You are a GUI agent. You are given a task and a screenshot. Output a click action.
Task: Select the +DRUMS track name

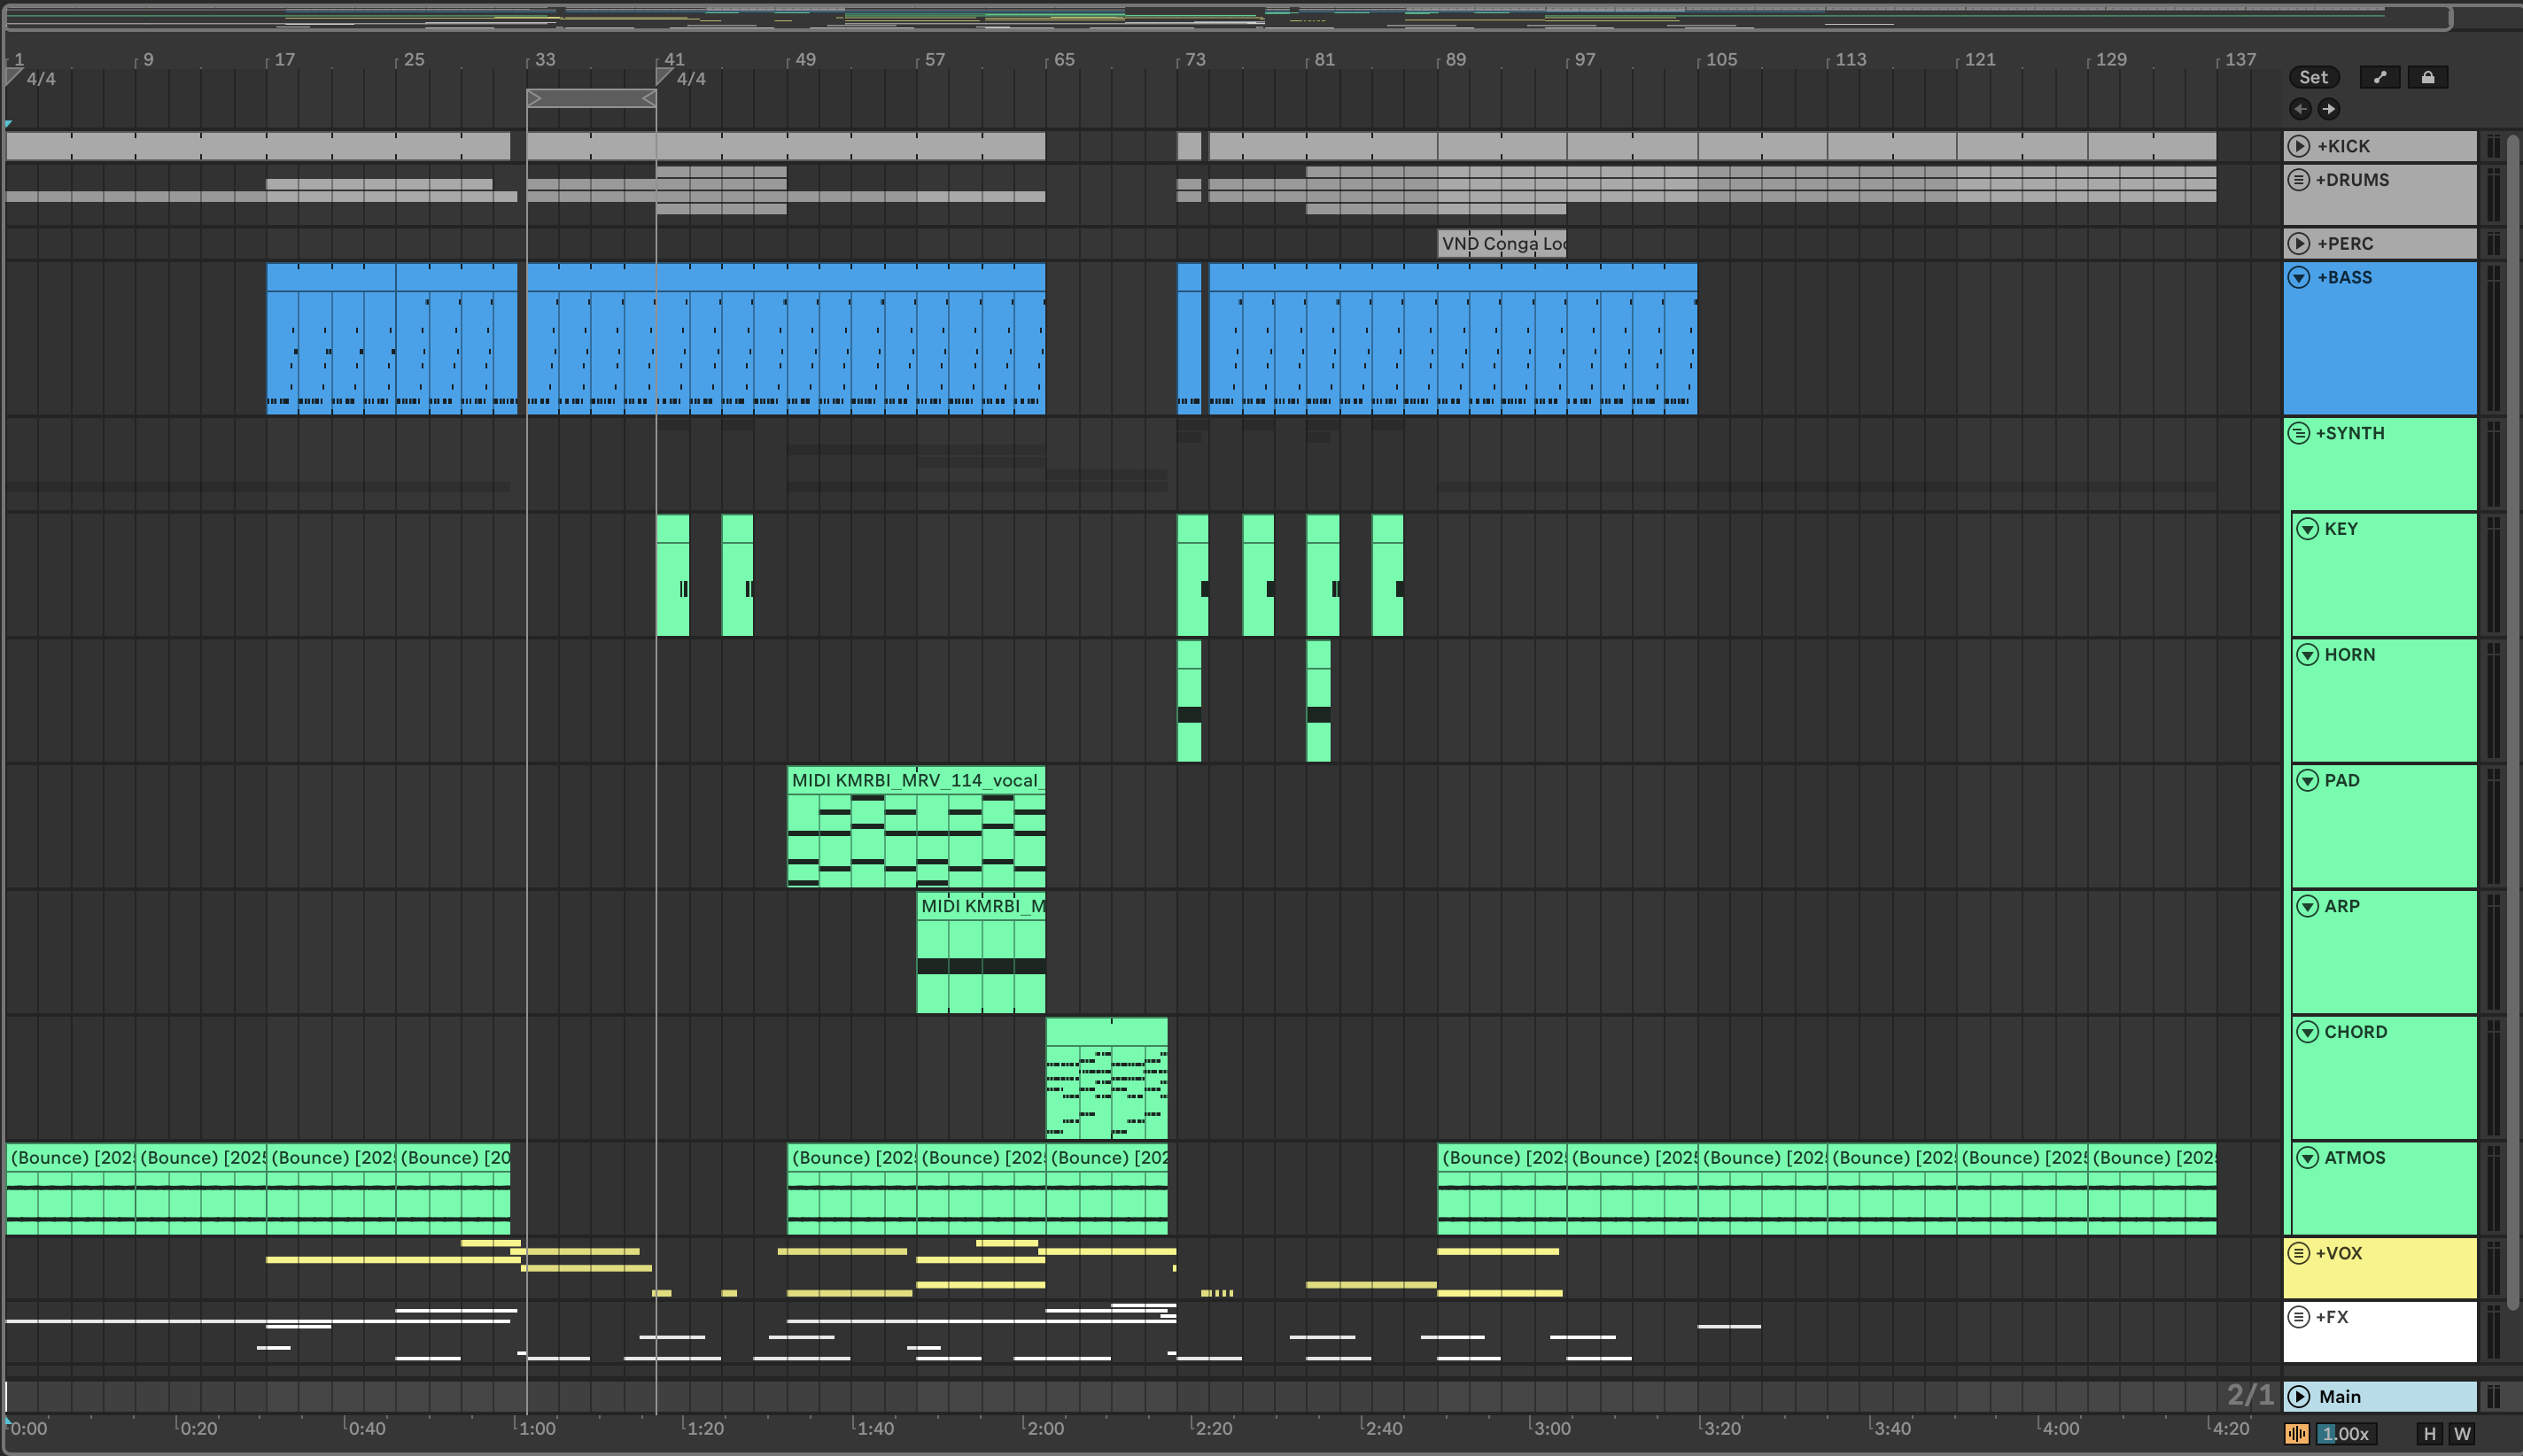2352,180
